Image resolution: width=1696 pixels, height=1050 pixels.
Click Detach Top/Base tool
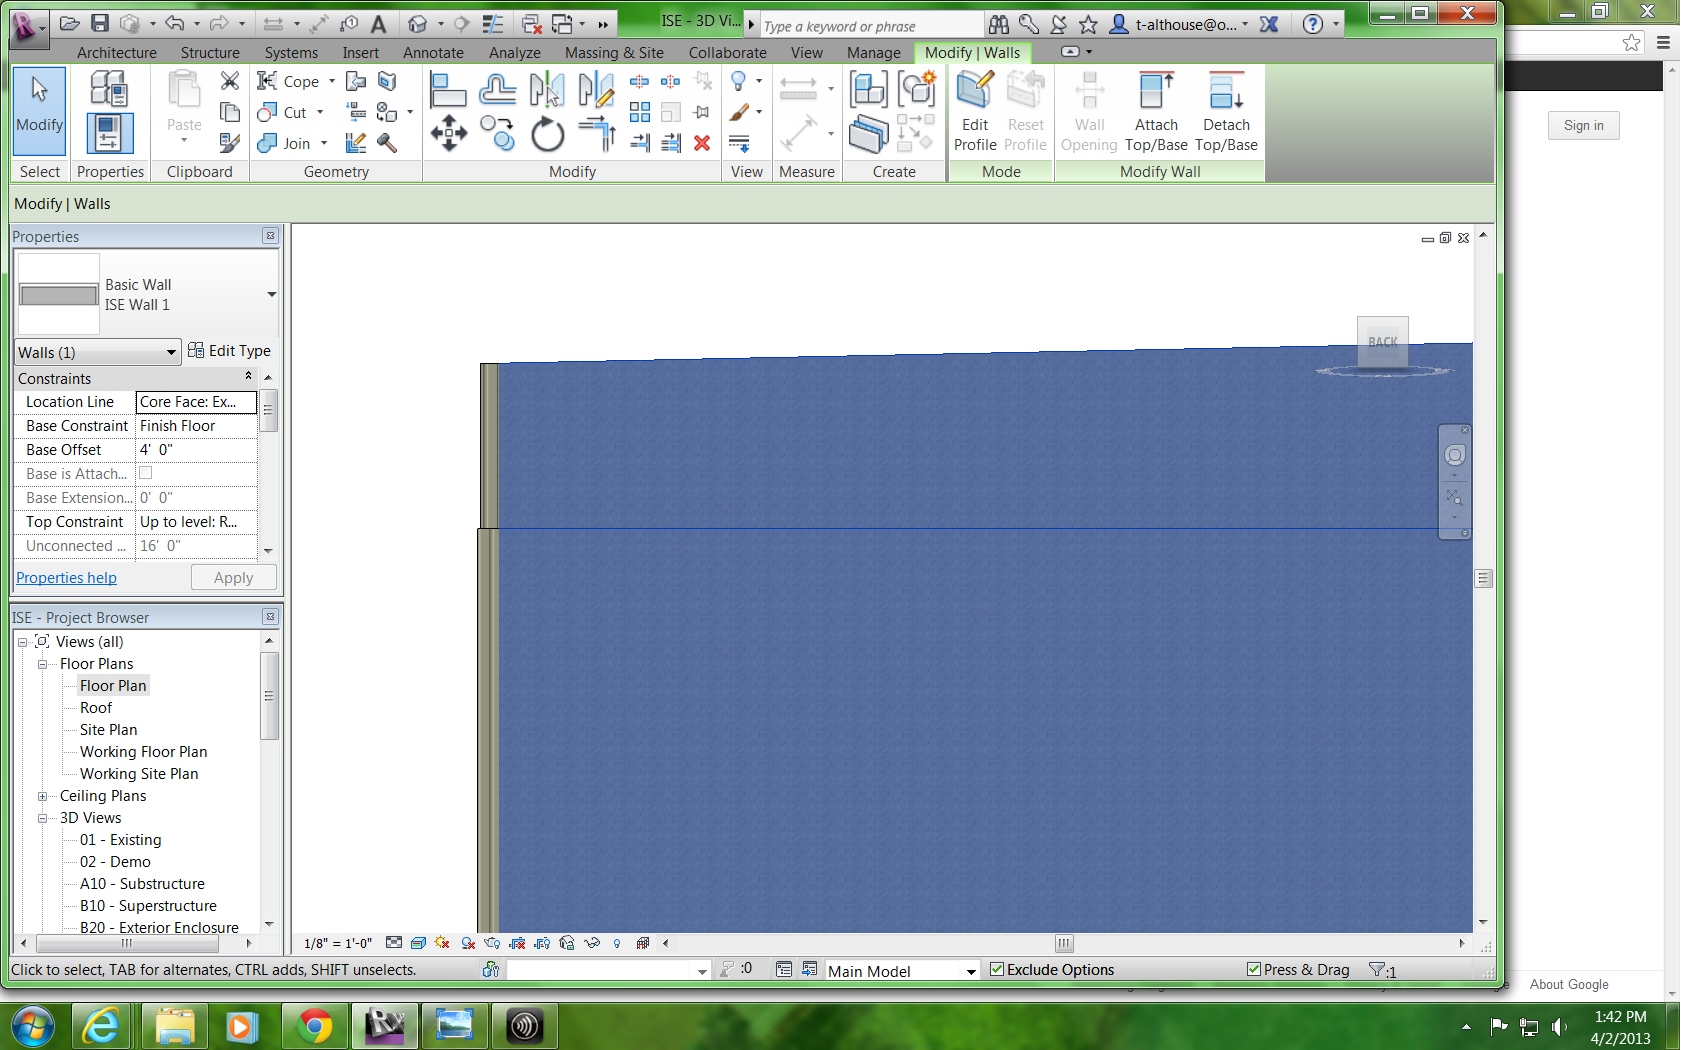coord(1226,113)
